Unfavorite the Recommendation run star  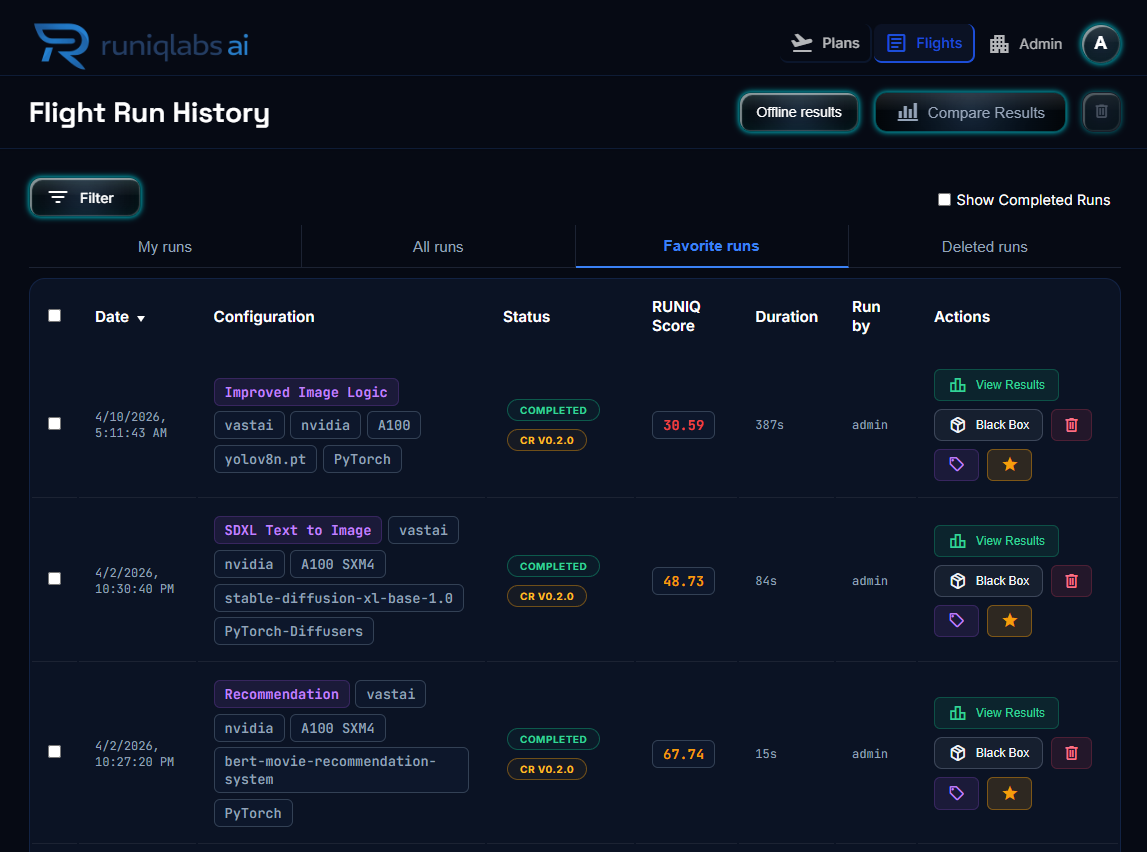[x=1009, y=793]
